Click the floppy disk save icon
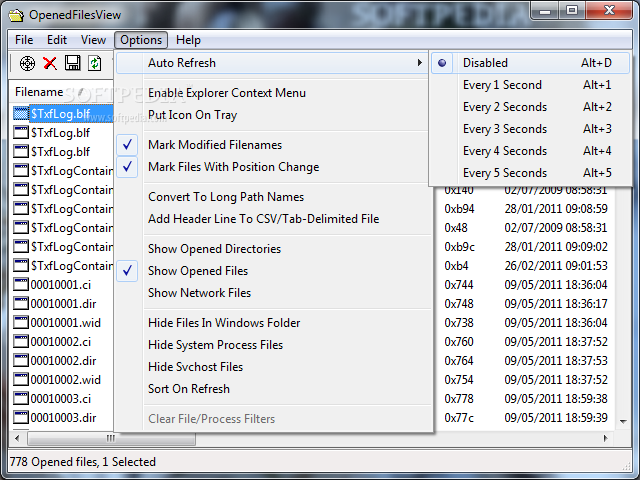This screenshot has height=480, width=640. 73,63
